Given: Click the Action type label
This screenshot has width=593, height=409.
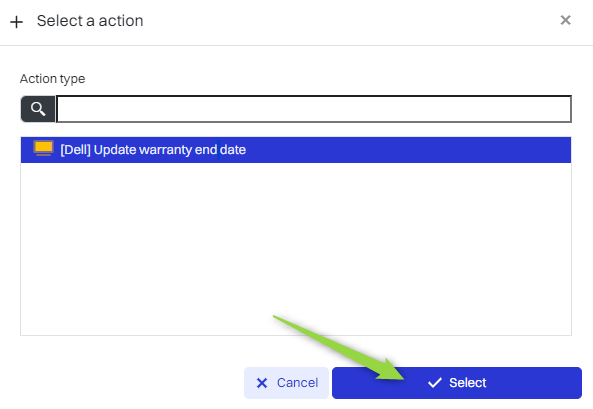Looking at the screenshot, I should (x=53, y=79).
